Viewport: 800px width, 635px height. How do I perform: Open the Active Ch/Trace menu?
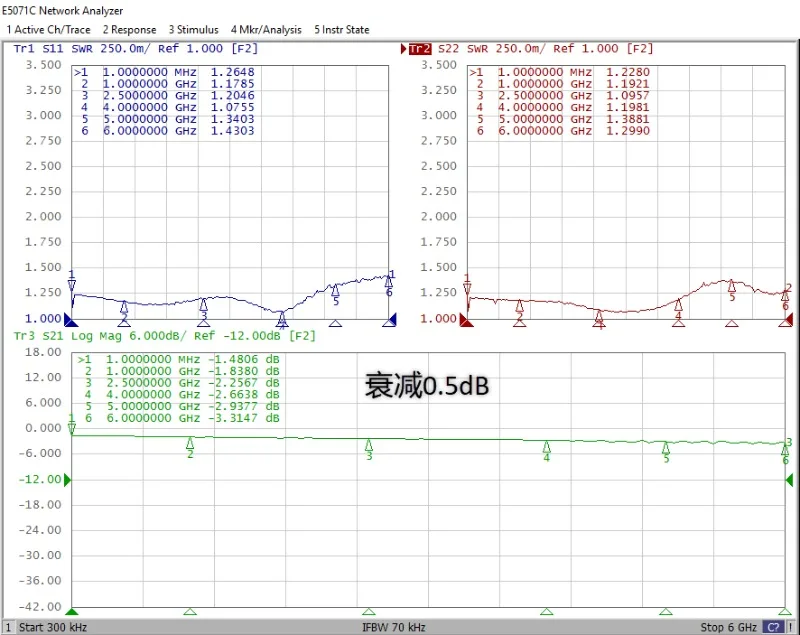(x=48, y=30)
